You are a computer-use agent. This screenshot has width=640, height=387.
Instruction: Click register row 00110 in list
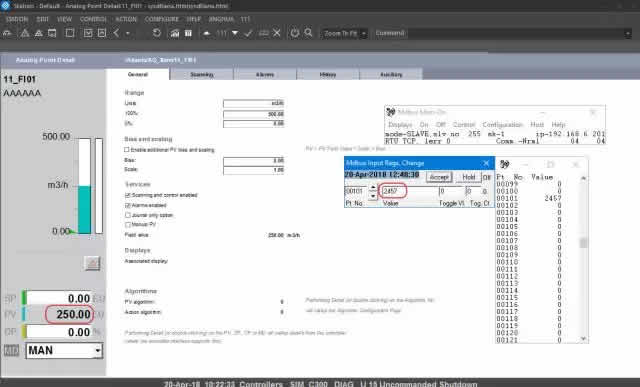529,262
